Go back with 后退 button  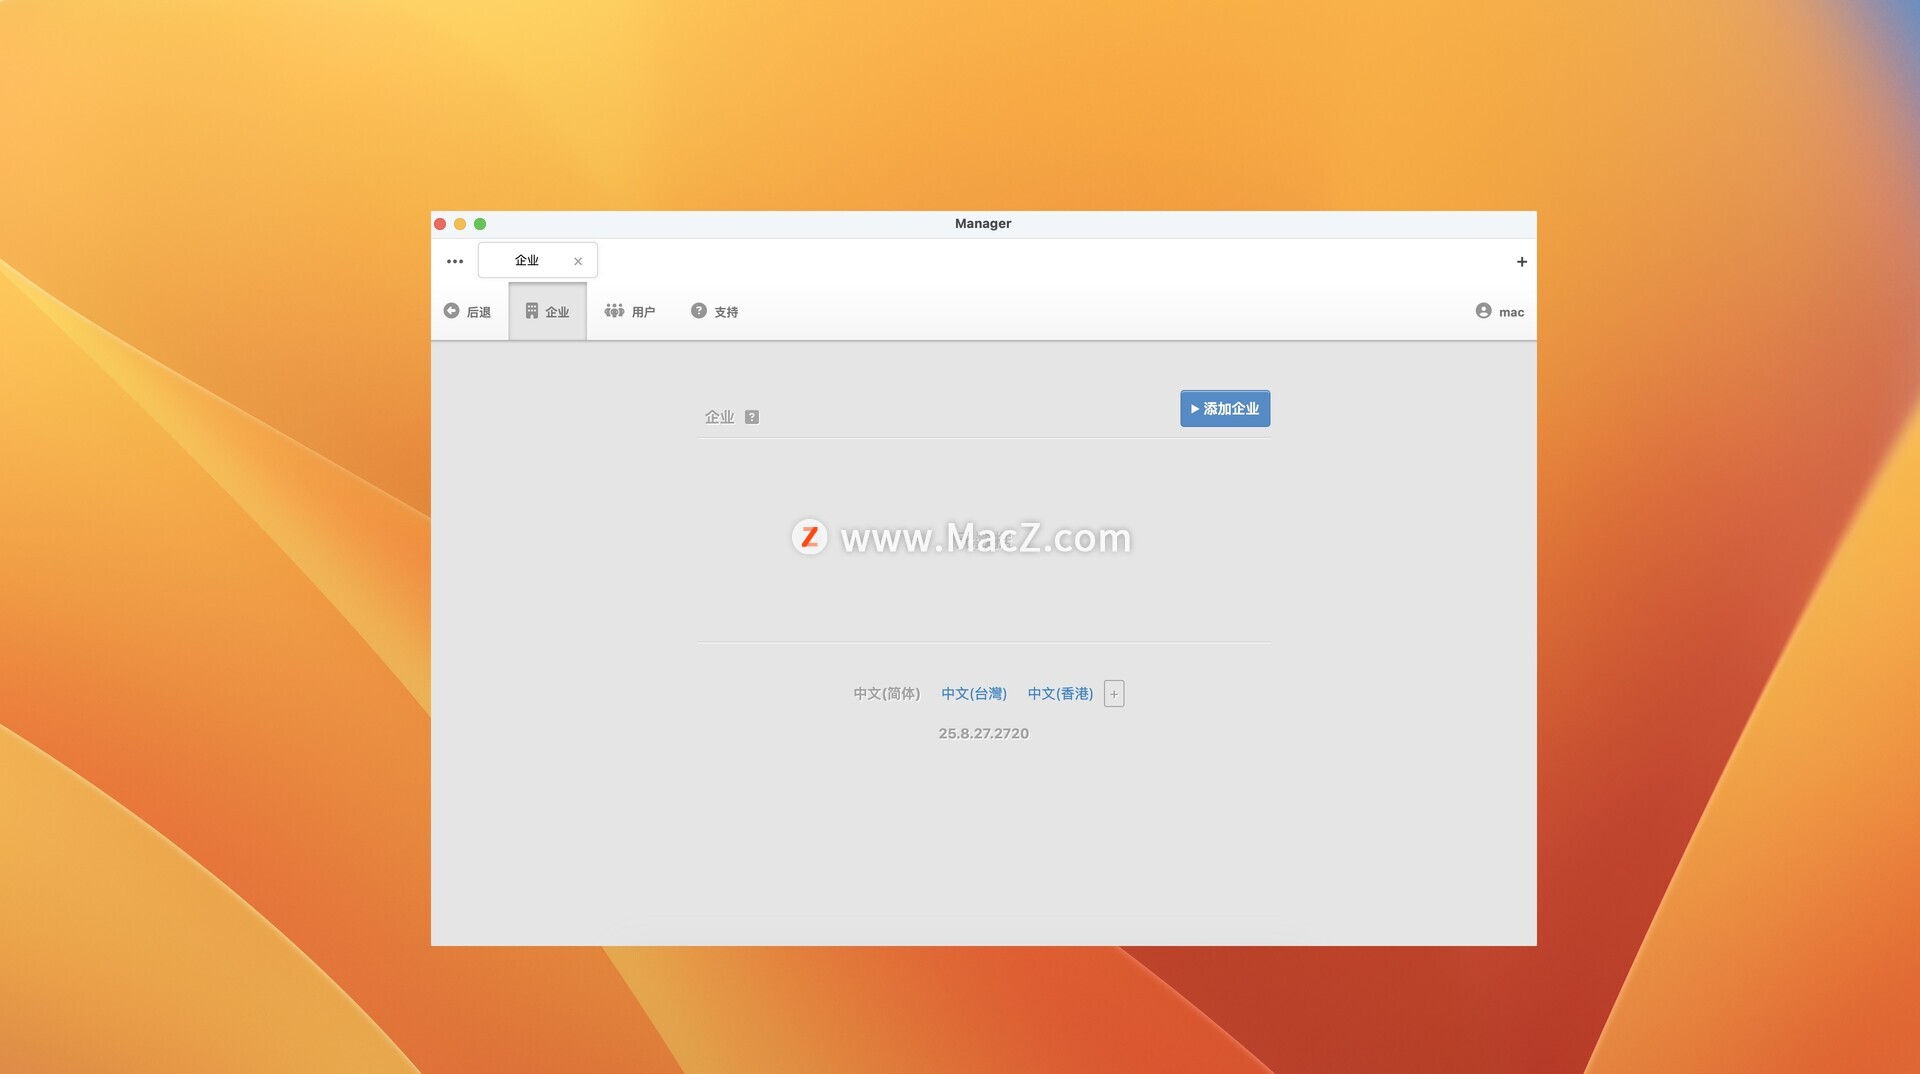click(467, 311)
